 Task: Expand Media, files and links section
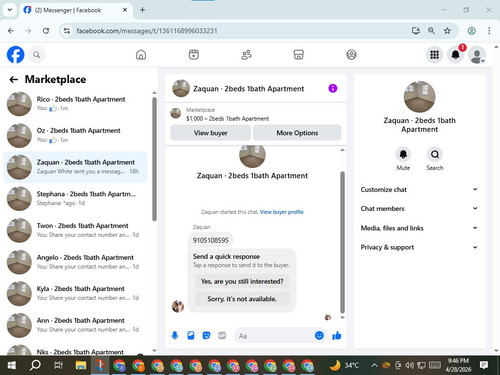pos(419,228)
